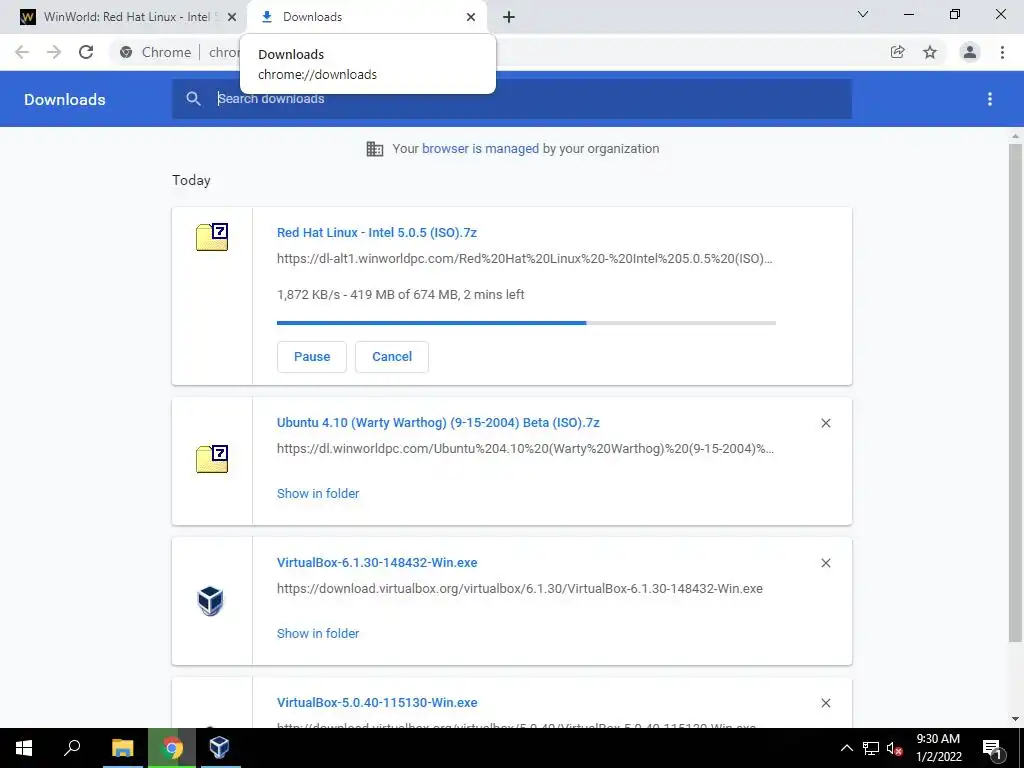Open the notification center icon
The image size is (1024, 768).
[992, 748]
